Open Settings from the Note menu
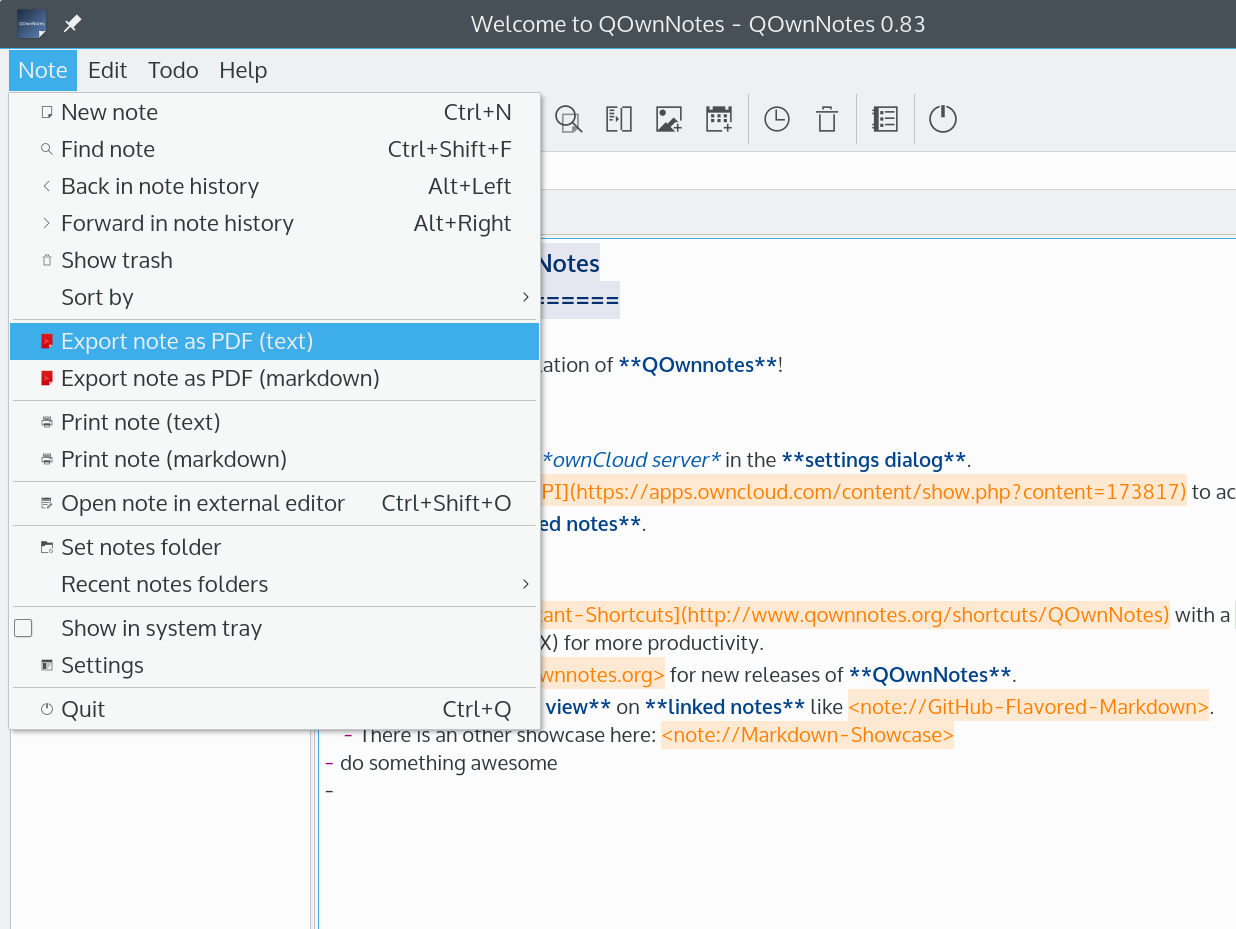 (x=274, y=665)
